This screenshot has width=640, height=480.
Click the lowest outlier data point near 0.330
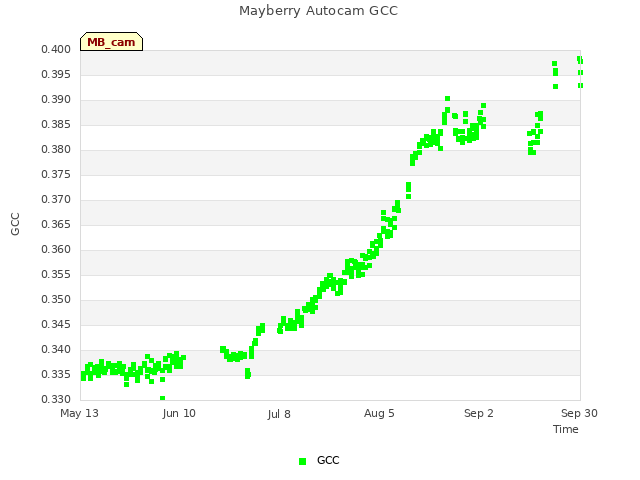point(162,398)
